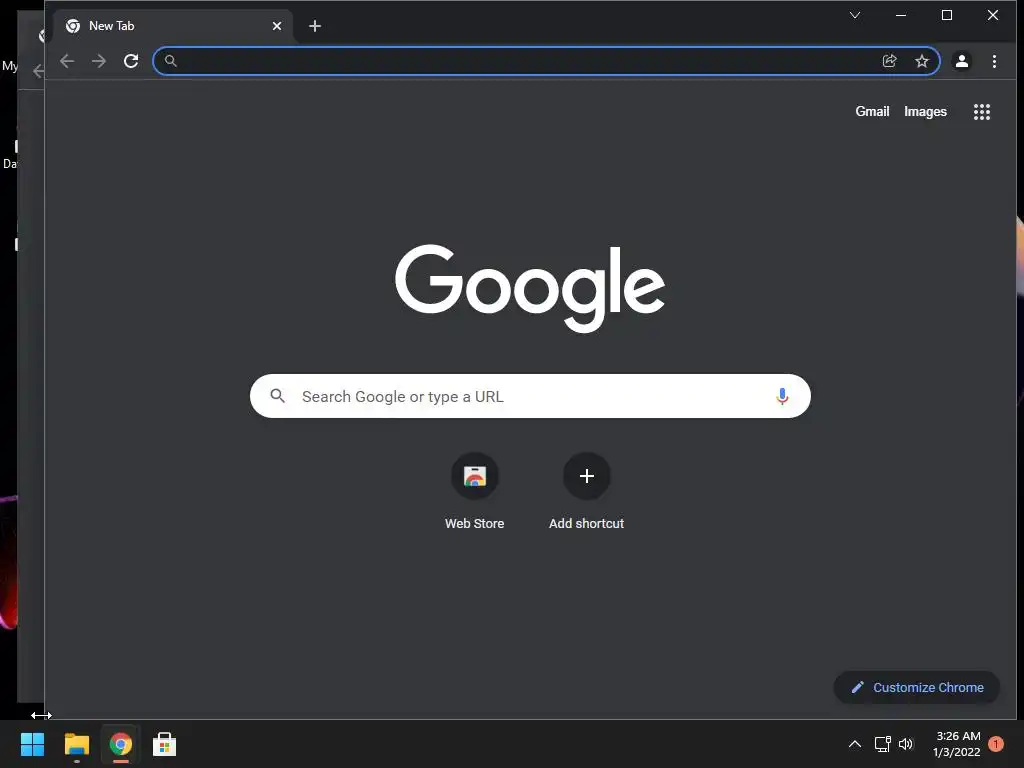Start voice search with the microphone icon
The height and width of the screenshot is (768, 1024).
point(782,396)
